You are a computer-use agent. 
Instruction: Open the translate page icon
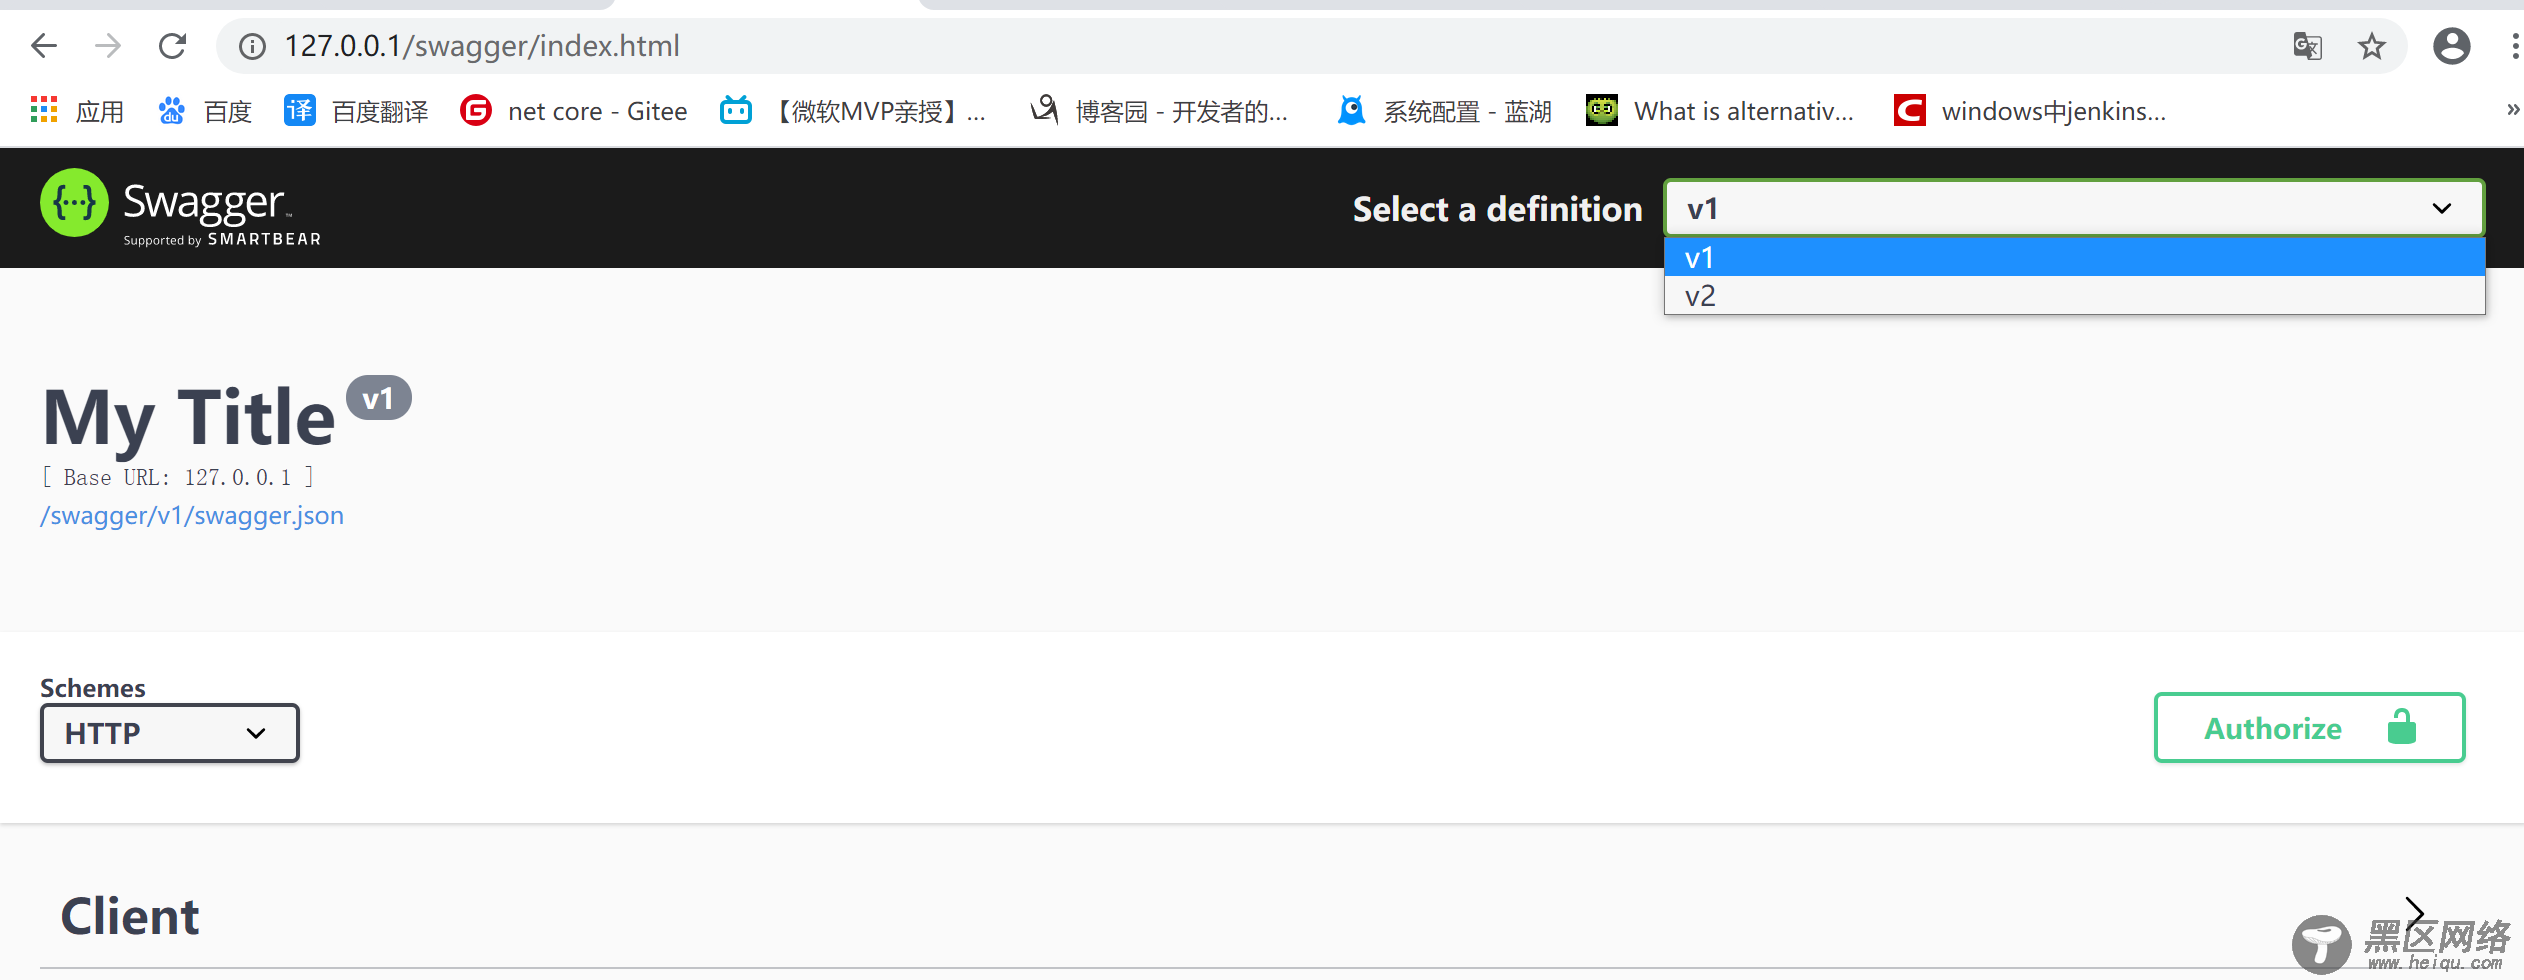tap(2308, 46)
